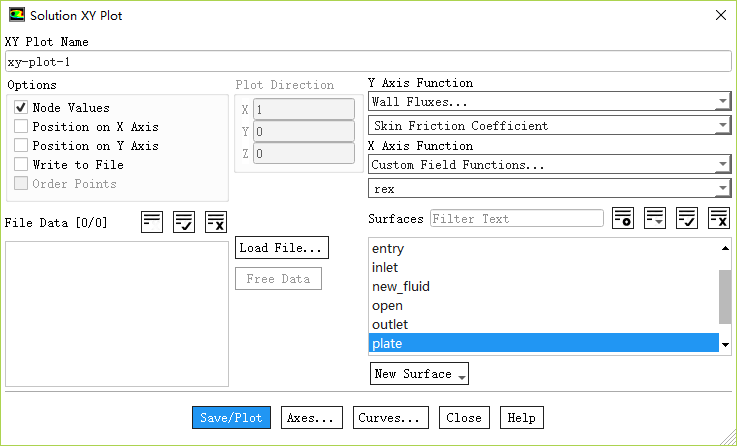Viewport: 737px width, 446px height.
Task: Deselect all File Data entries icon
Action: (216, 222)
